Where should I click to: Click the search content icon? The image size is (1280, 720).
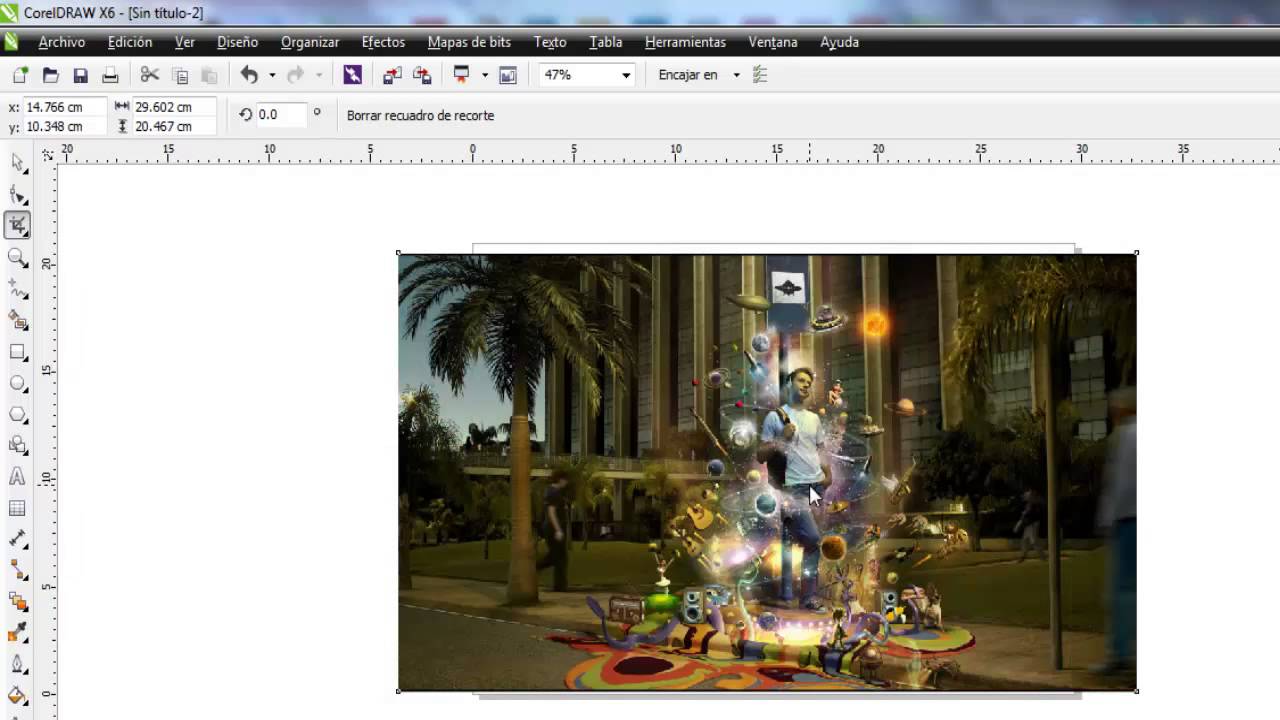tap(352, 75)
